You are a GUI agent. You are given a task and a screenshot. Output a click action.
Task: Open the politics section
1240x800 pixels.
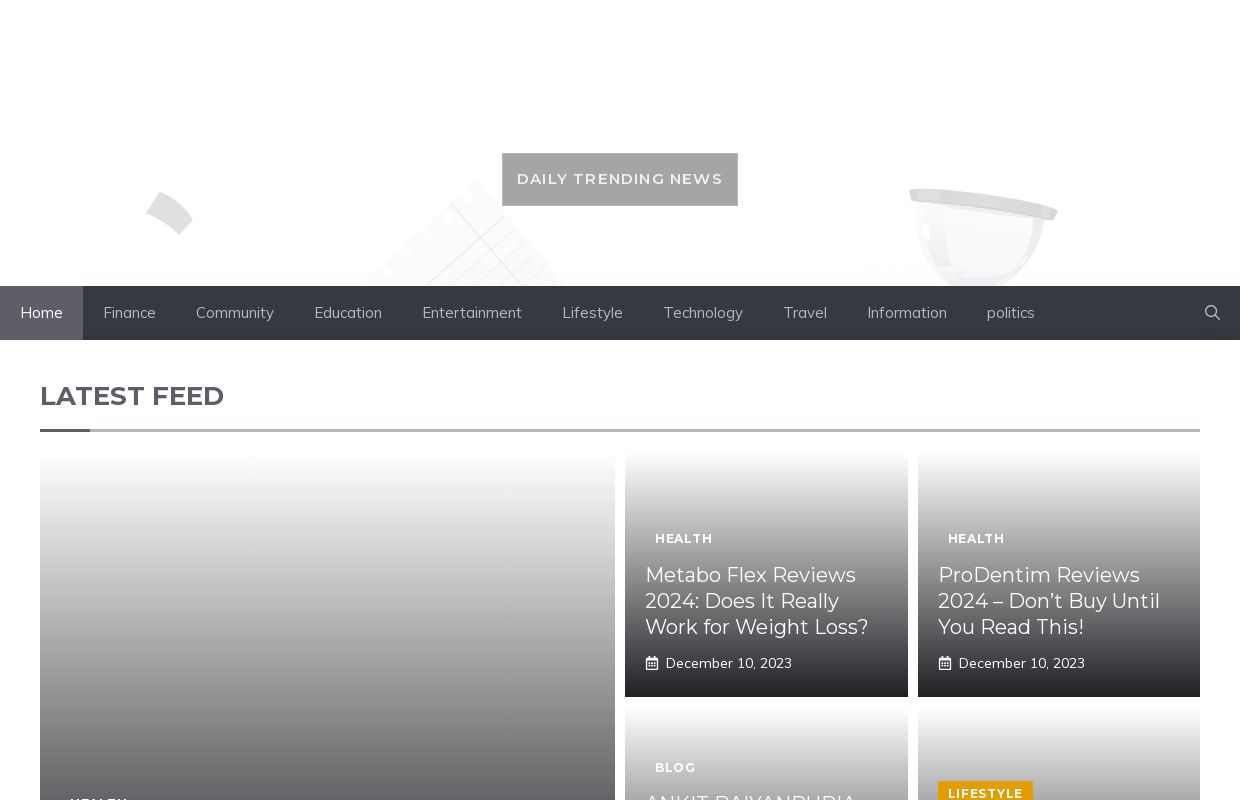[1010, 313]
